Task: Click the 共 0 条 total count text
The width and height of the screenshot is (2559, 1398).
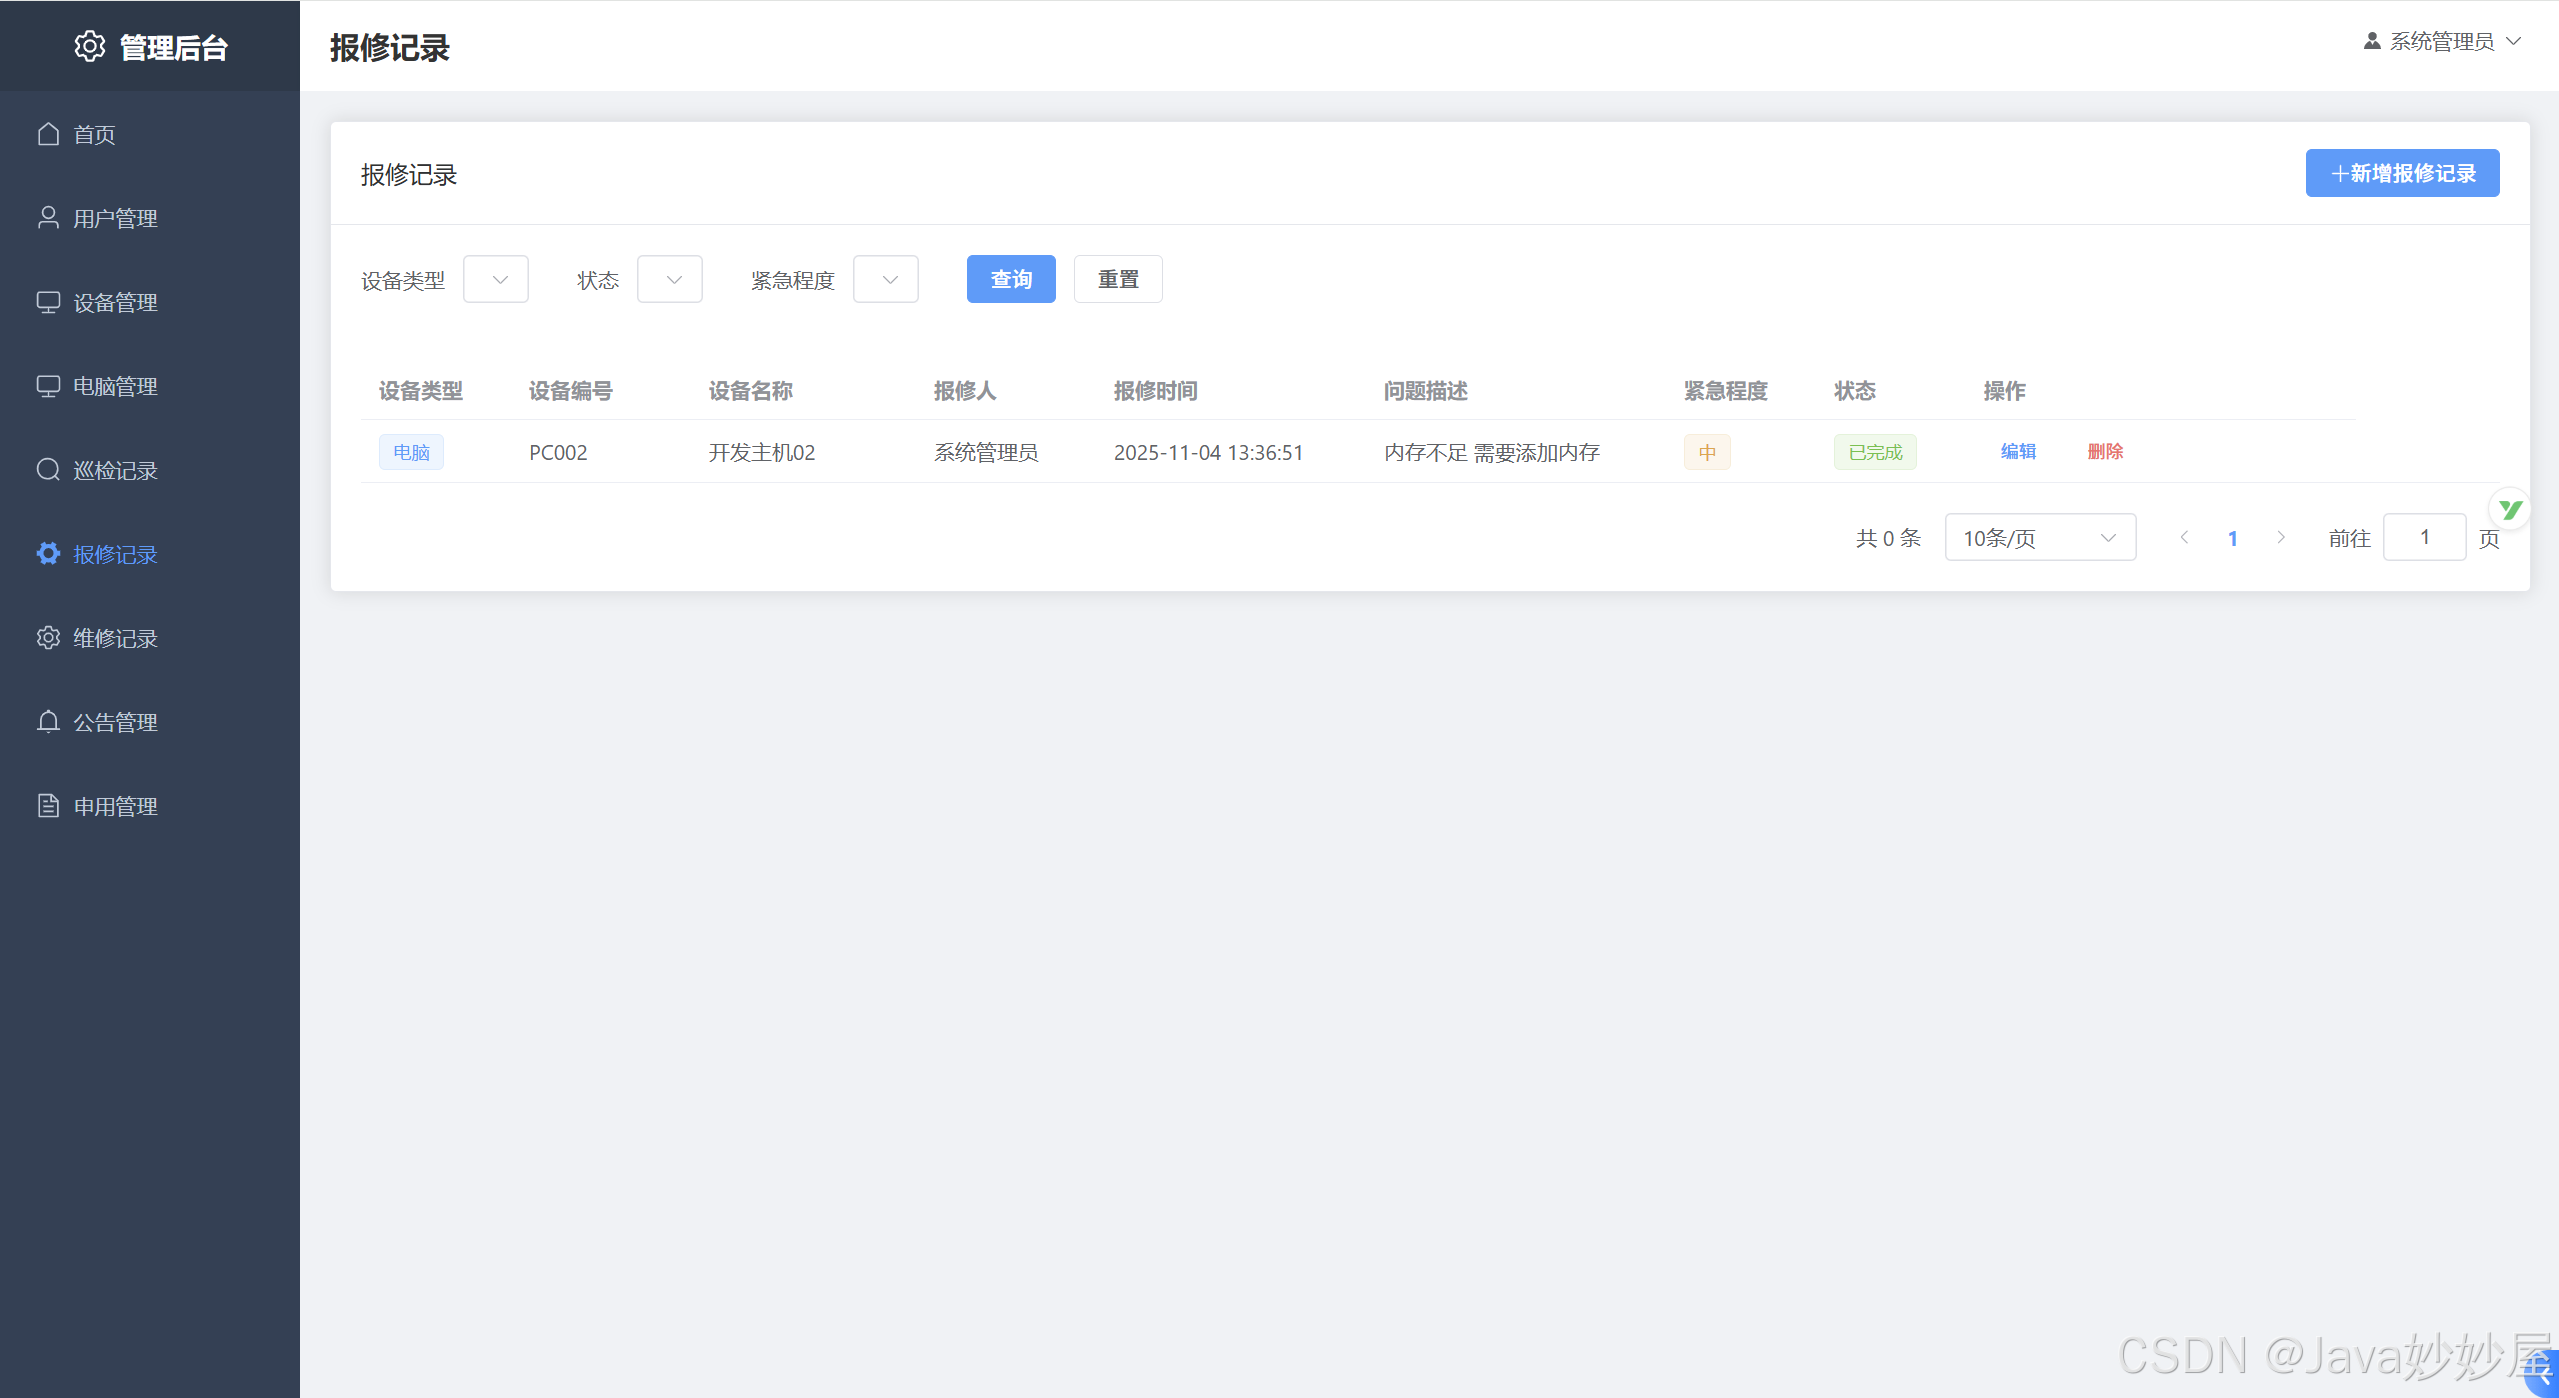Action: coord(1888,538)
